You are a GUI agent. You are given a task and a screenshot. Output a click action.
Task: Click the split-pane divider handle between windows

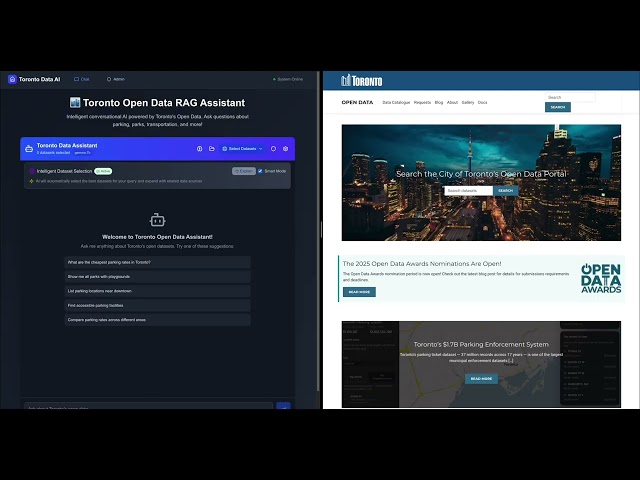(x=321, y=229)
